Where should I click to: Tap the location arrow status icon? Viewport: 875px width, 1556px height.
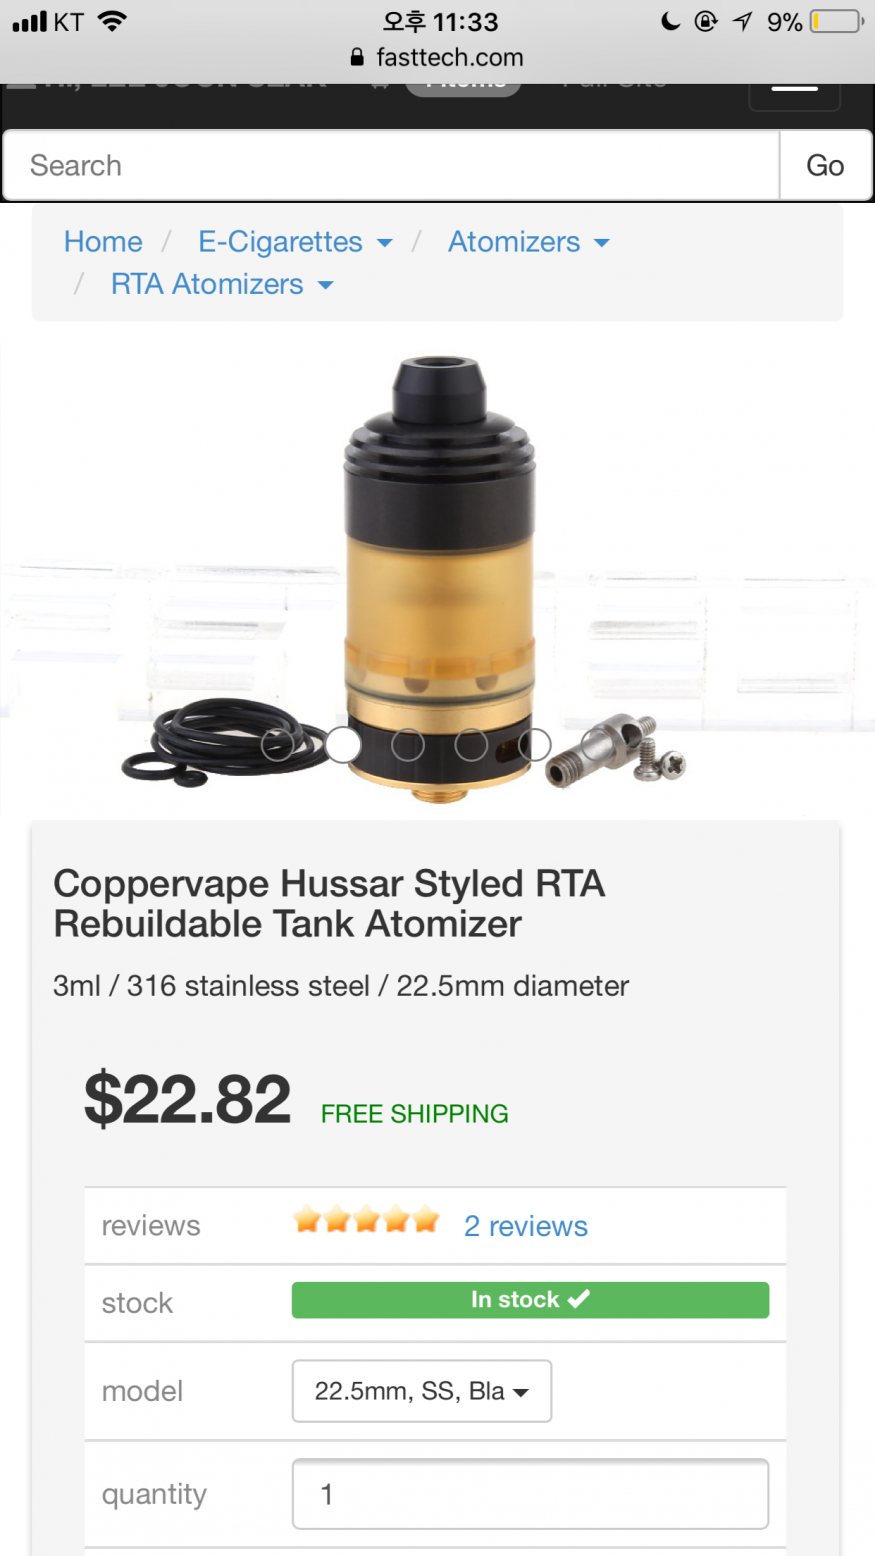742,22
